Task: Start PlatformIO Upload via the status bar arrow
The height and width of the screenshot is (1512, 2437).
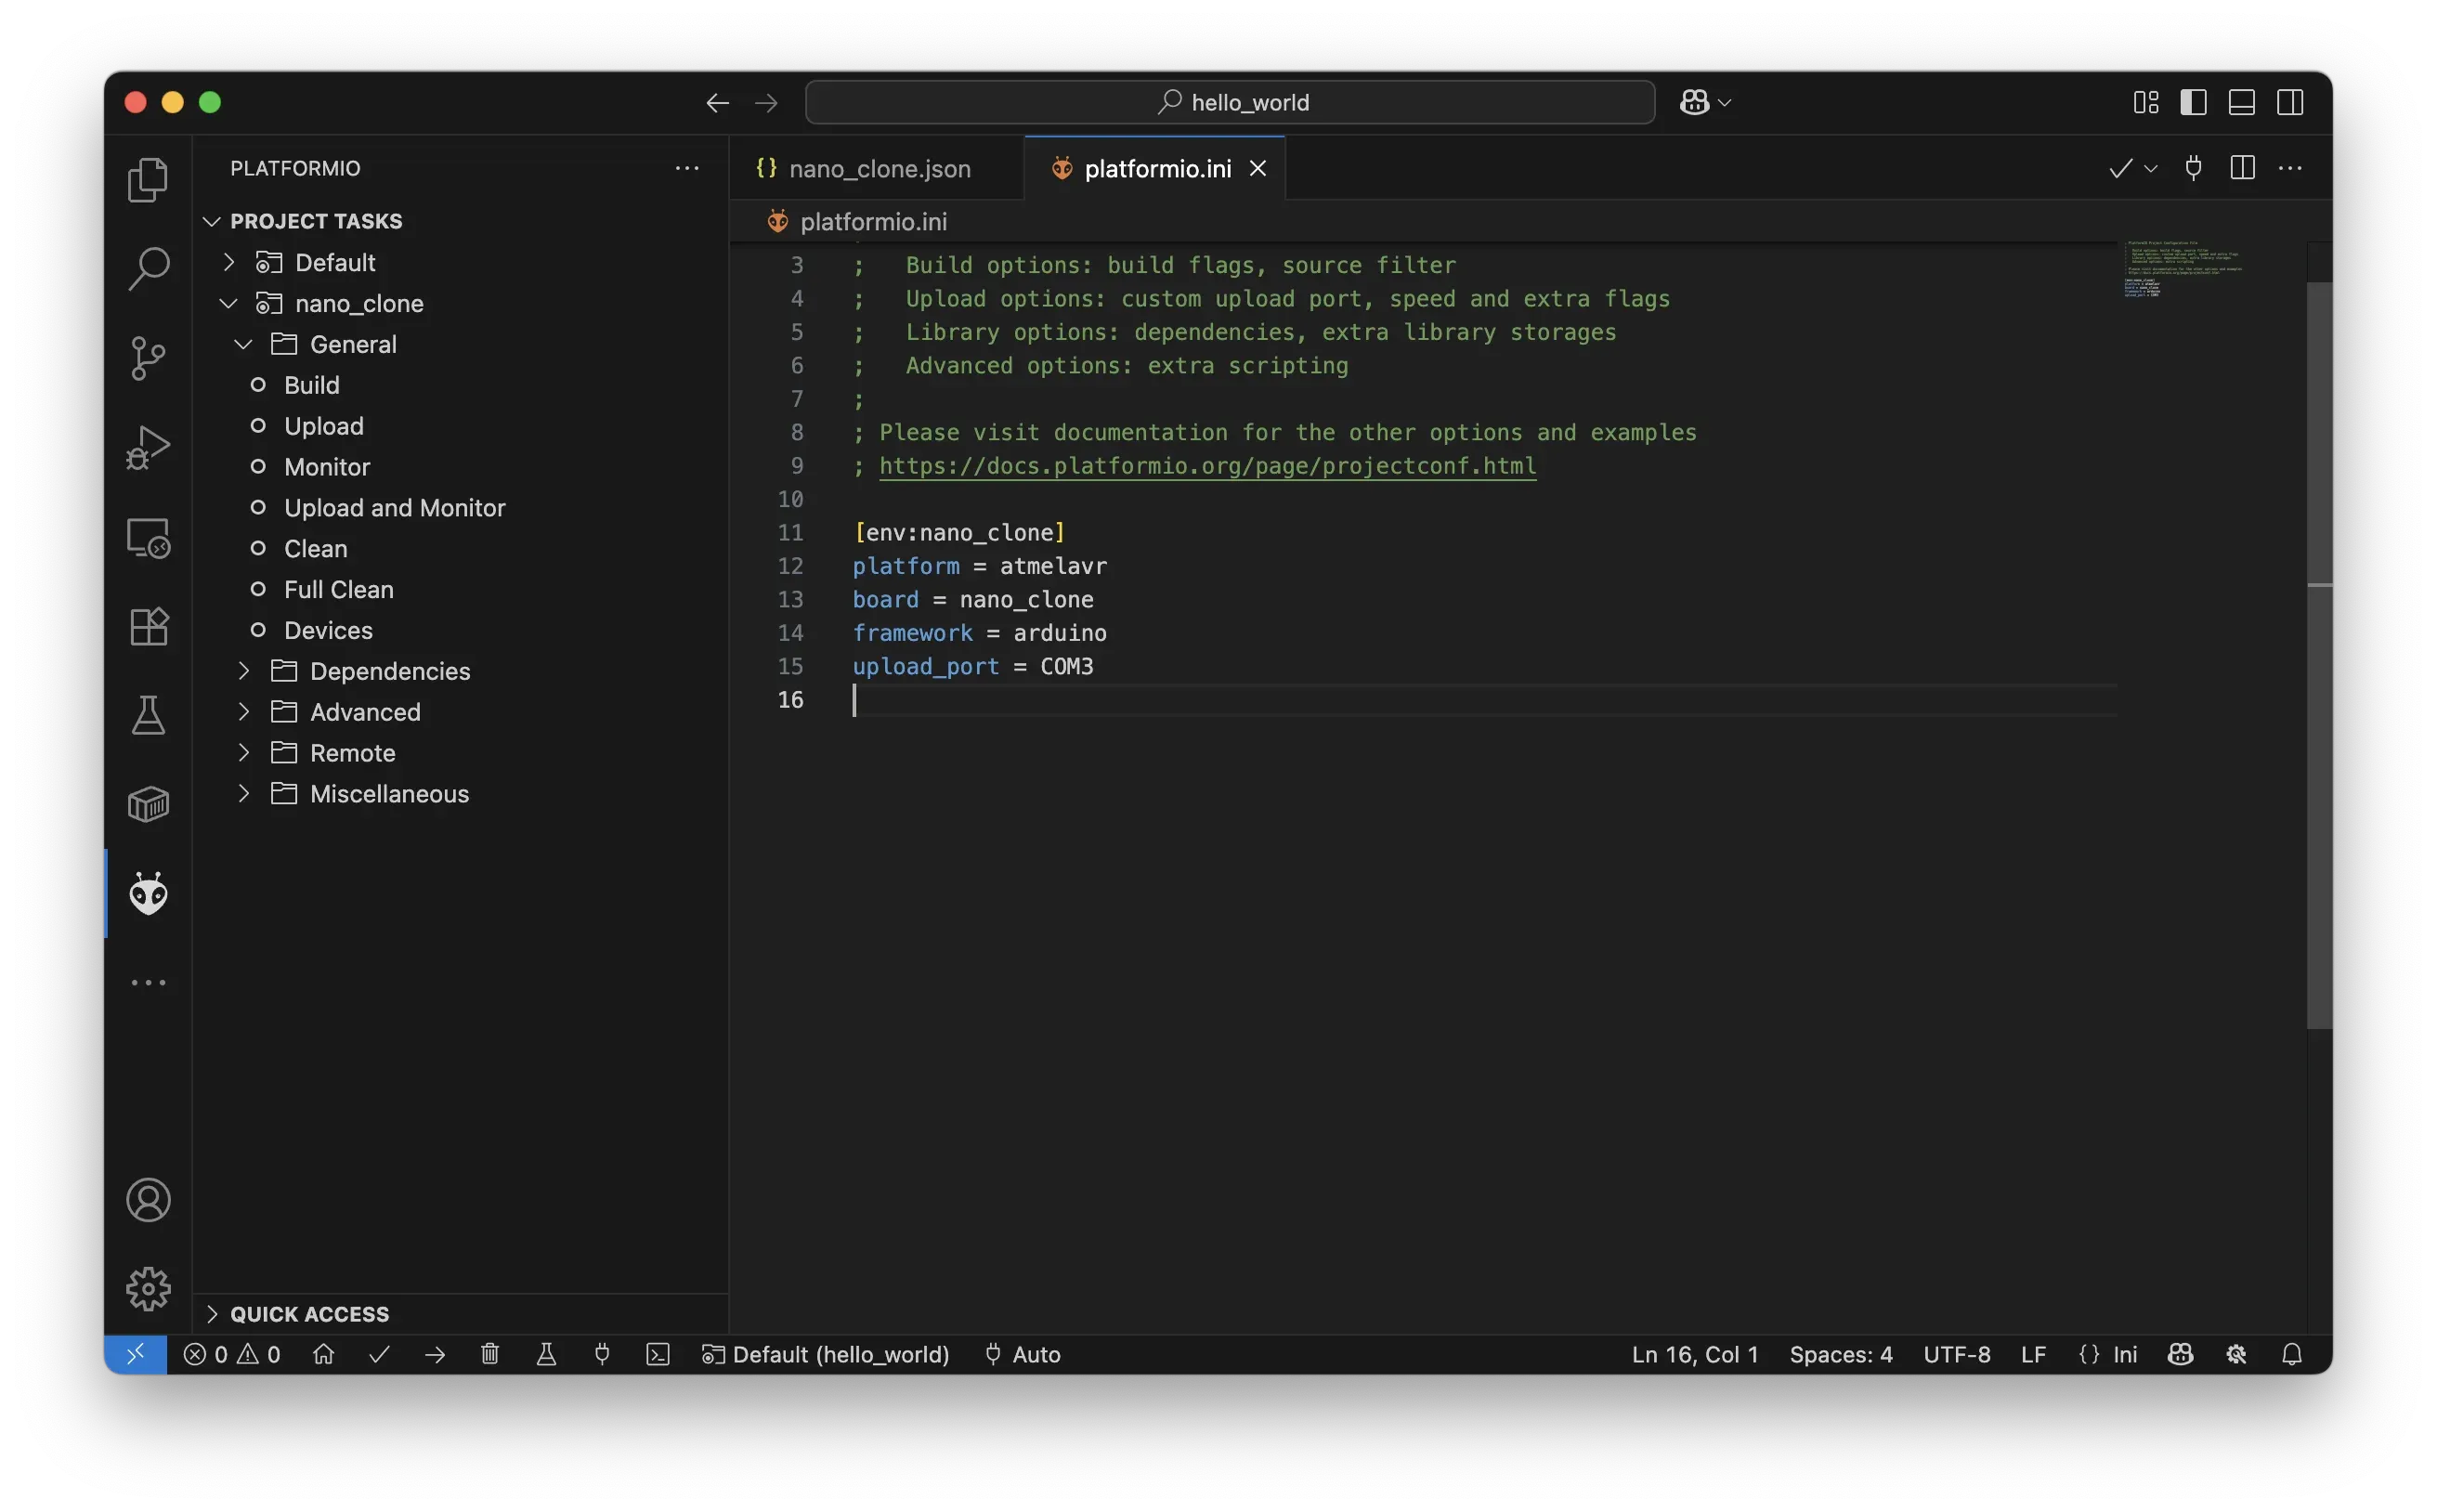Action: 435,1354
